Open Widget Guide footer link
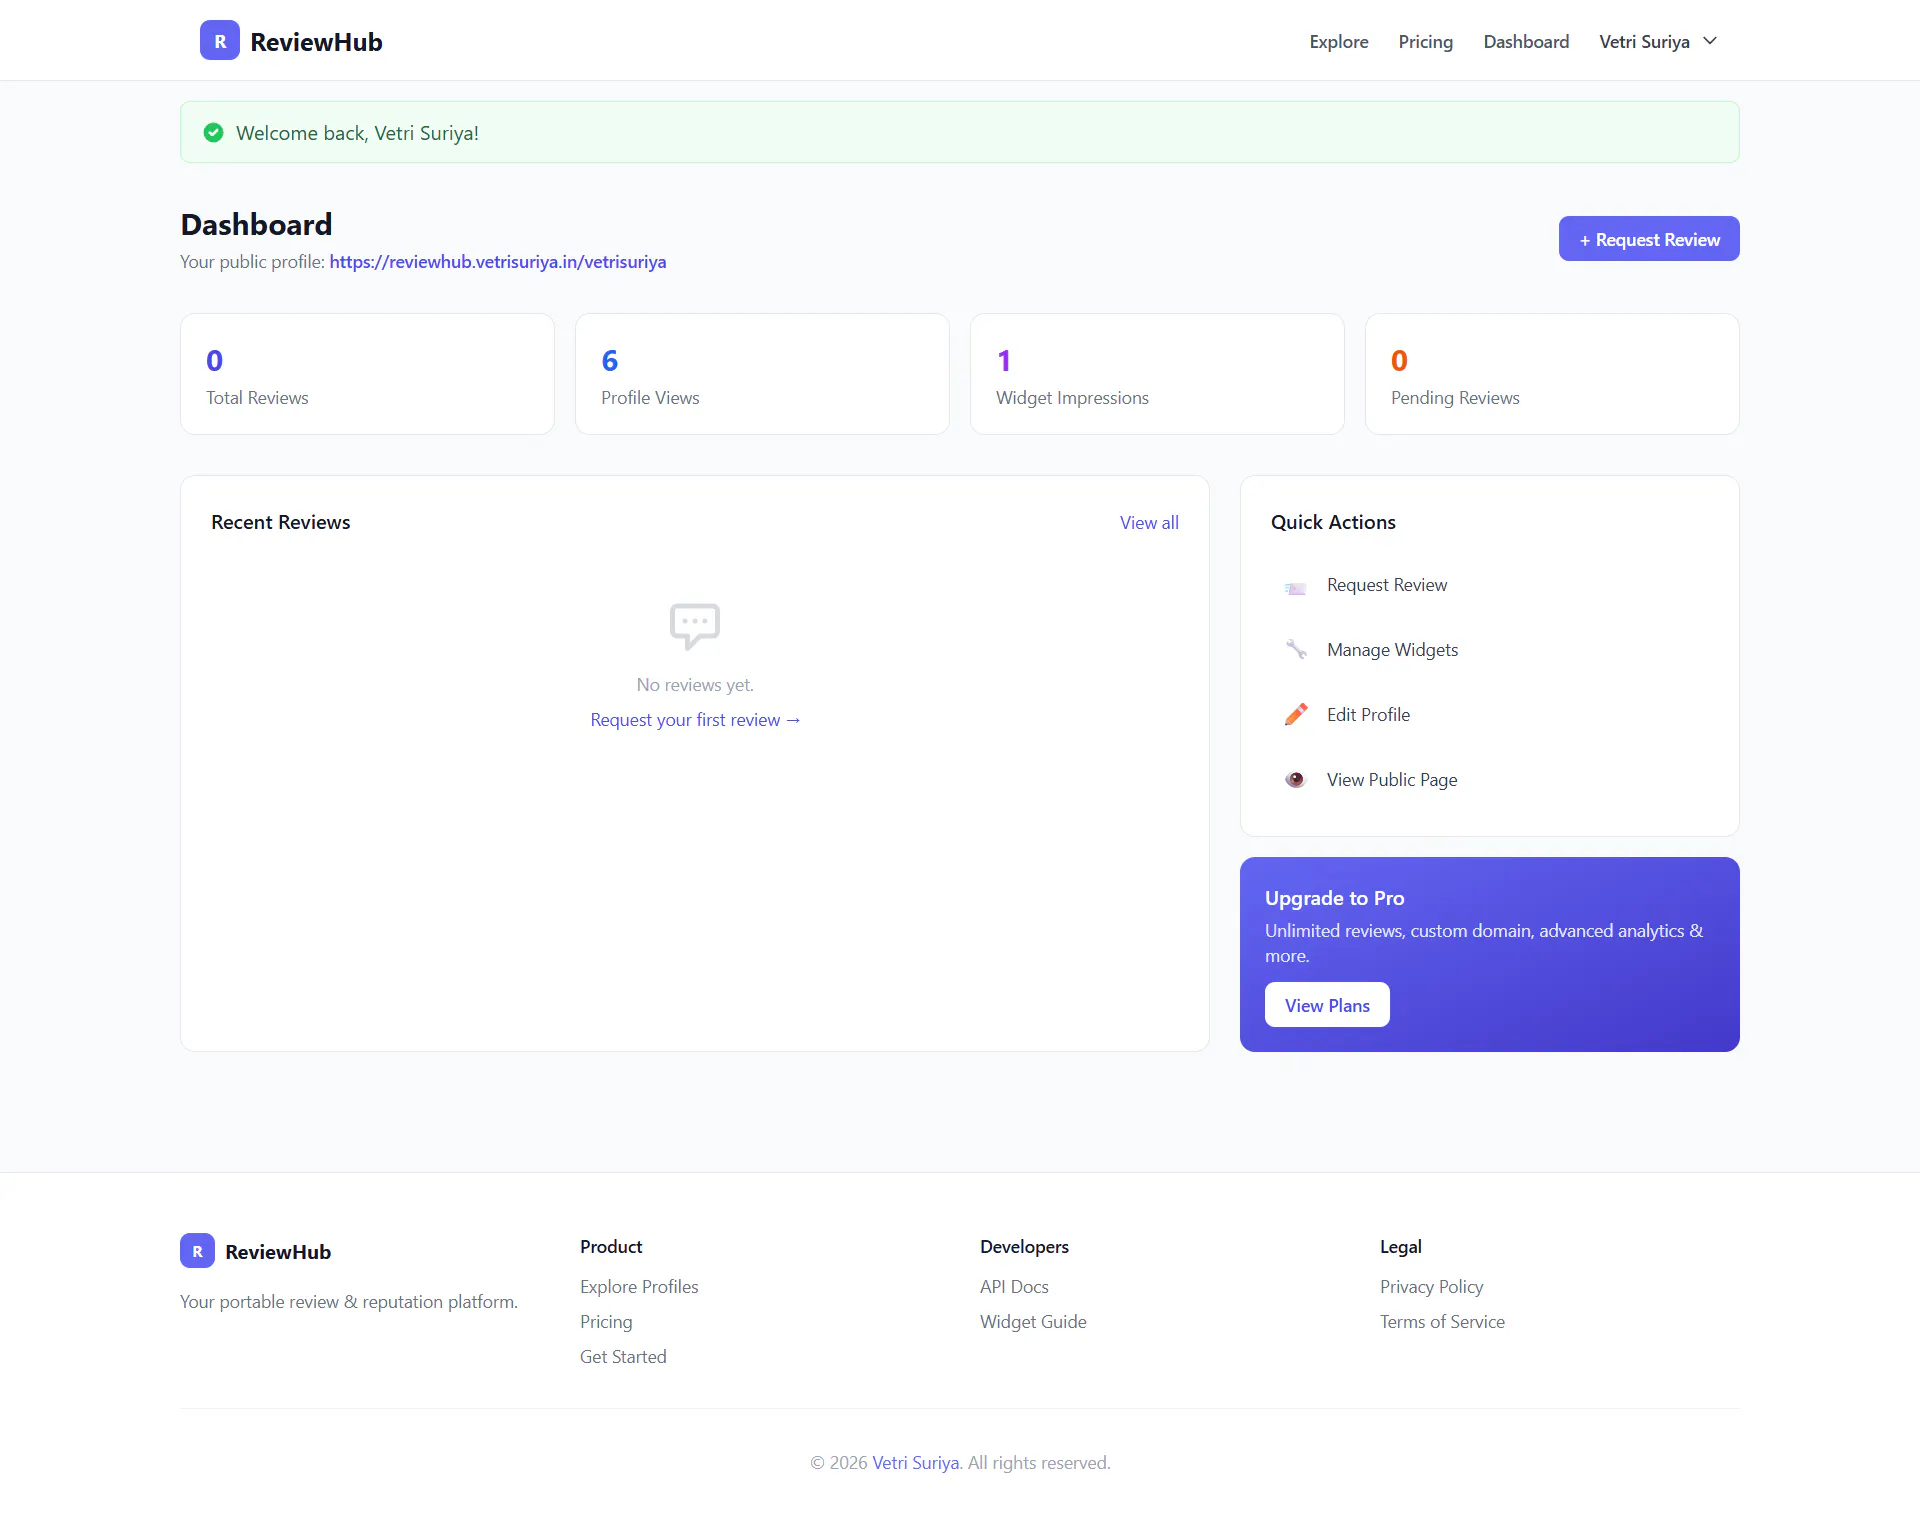1920x1533 pixels. coord(1033,1322)
